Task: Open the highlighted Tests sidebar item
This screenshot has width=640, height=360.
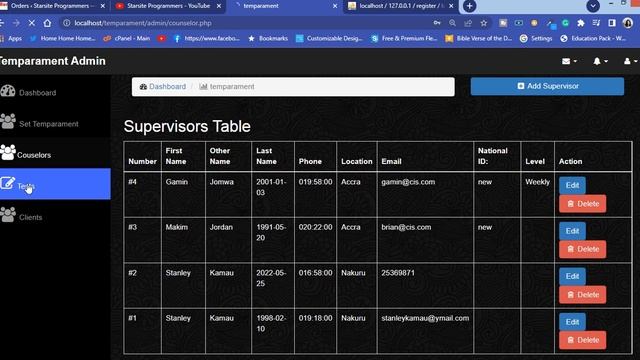Action: click(55, 184)
